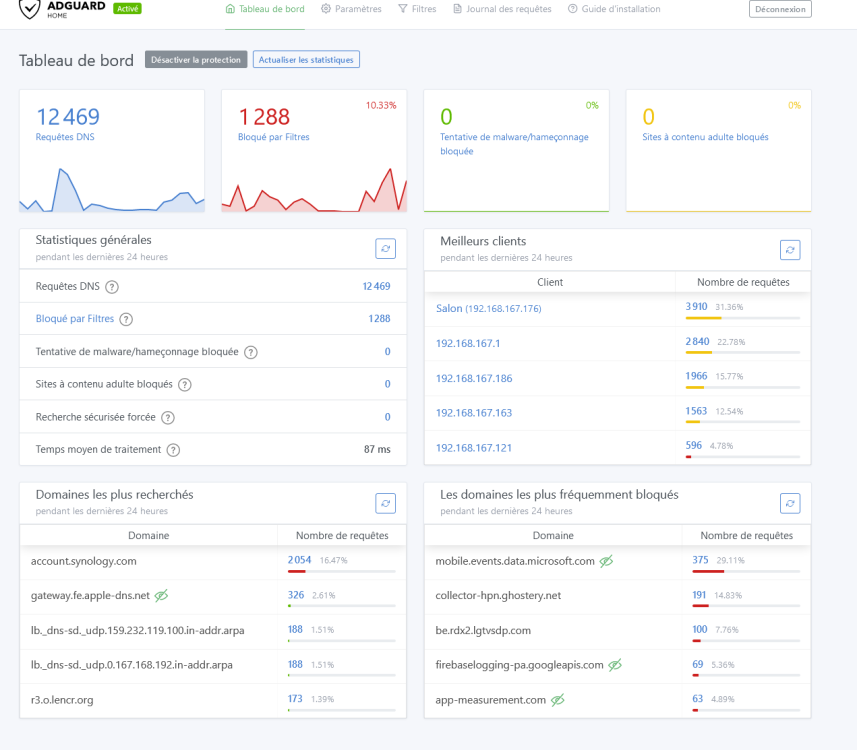Click the Requêtes DNS count 12 469 in statistics table
The image size is (857, 750).
pyautogui.click(x=377, y=286)
